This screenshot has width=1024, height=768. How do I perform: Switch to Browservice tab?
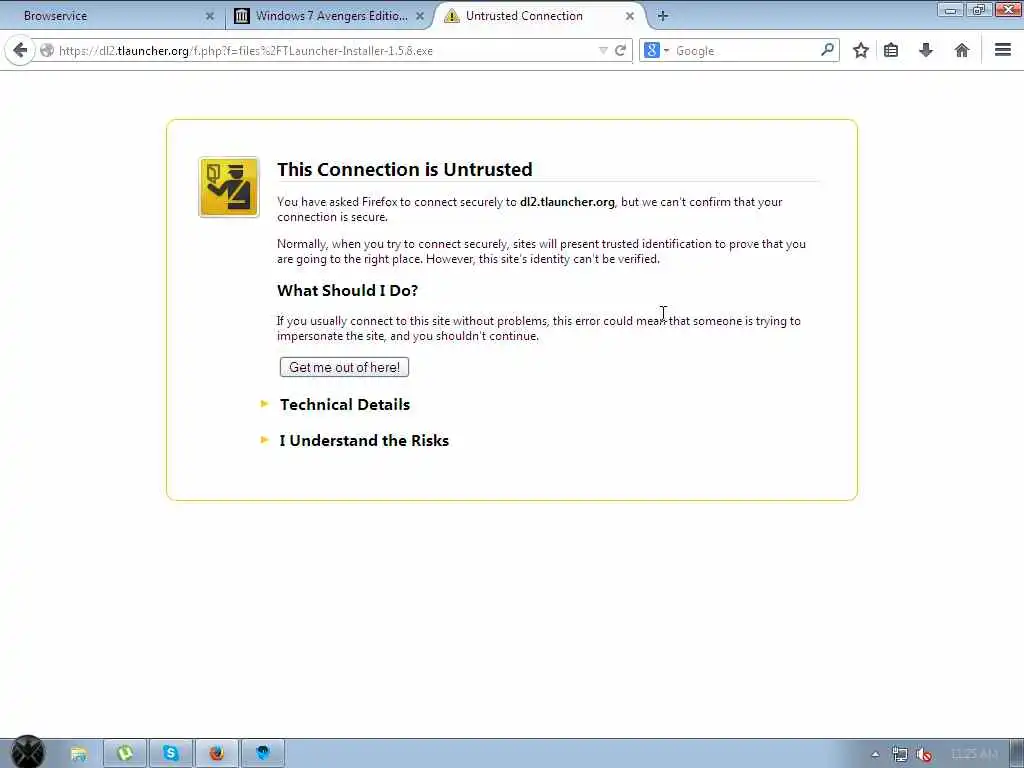[x=113, y=16]
